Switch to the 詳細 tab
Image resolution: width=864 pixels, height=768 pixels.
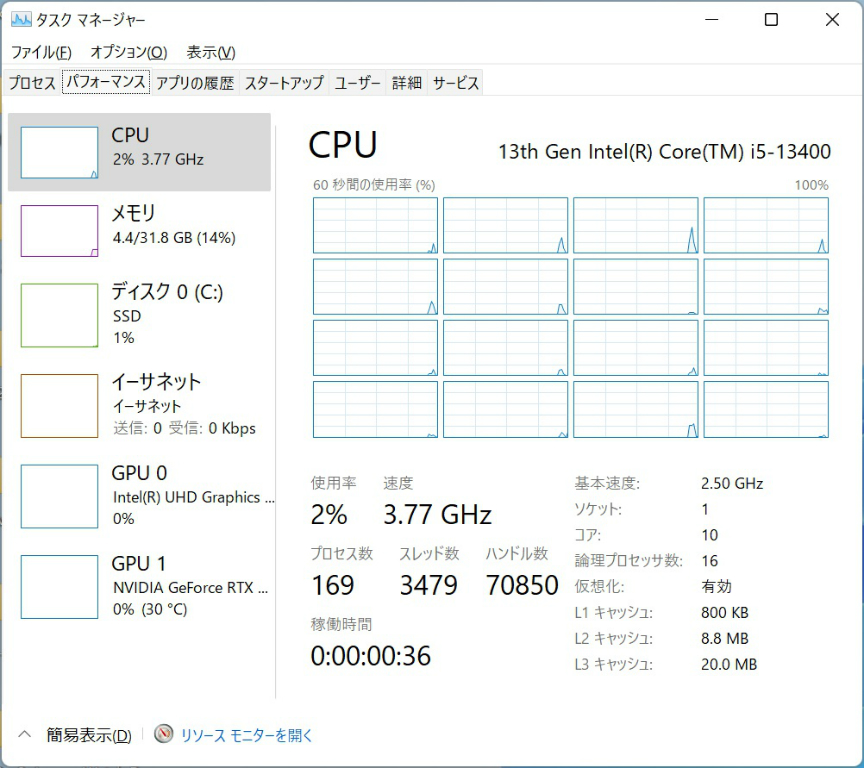406,83
